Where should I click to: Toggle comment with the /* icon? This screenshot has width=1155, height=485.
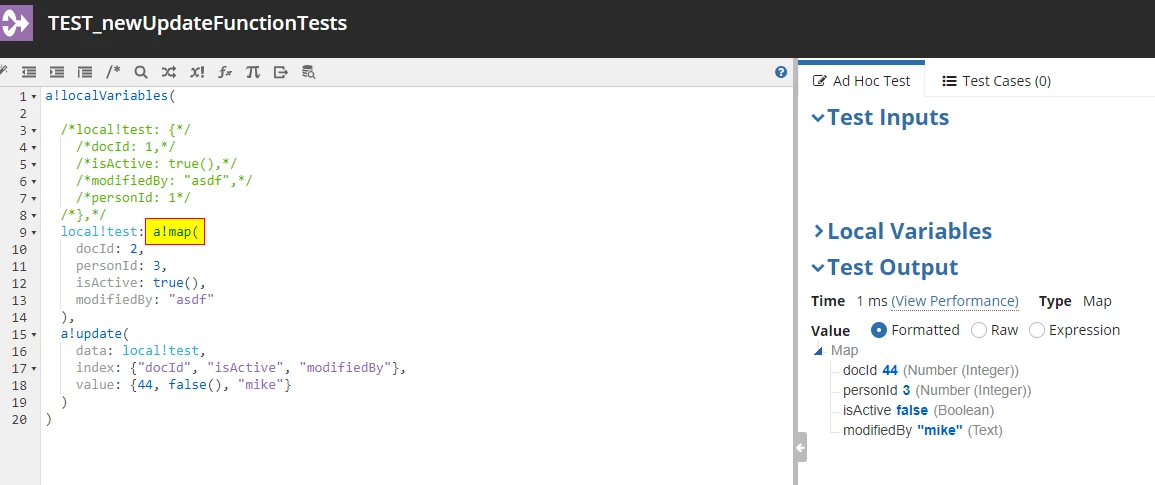(x=113, y=72)
